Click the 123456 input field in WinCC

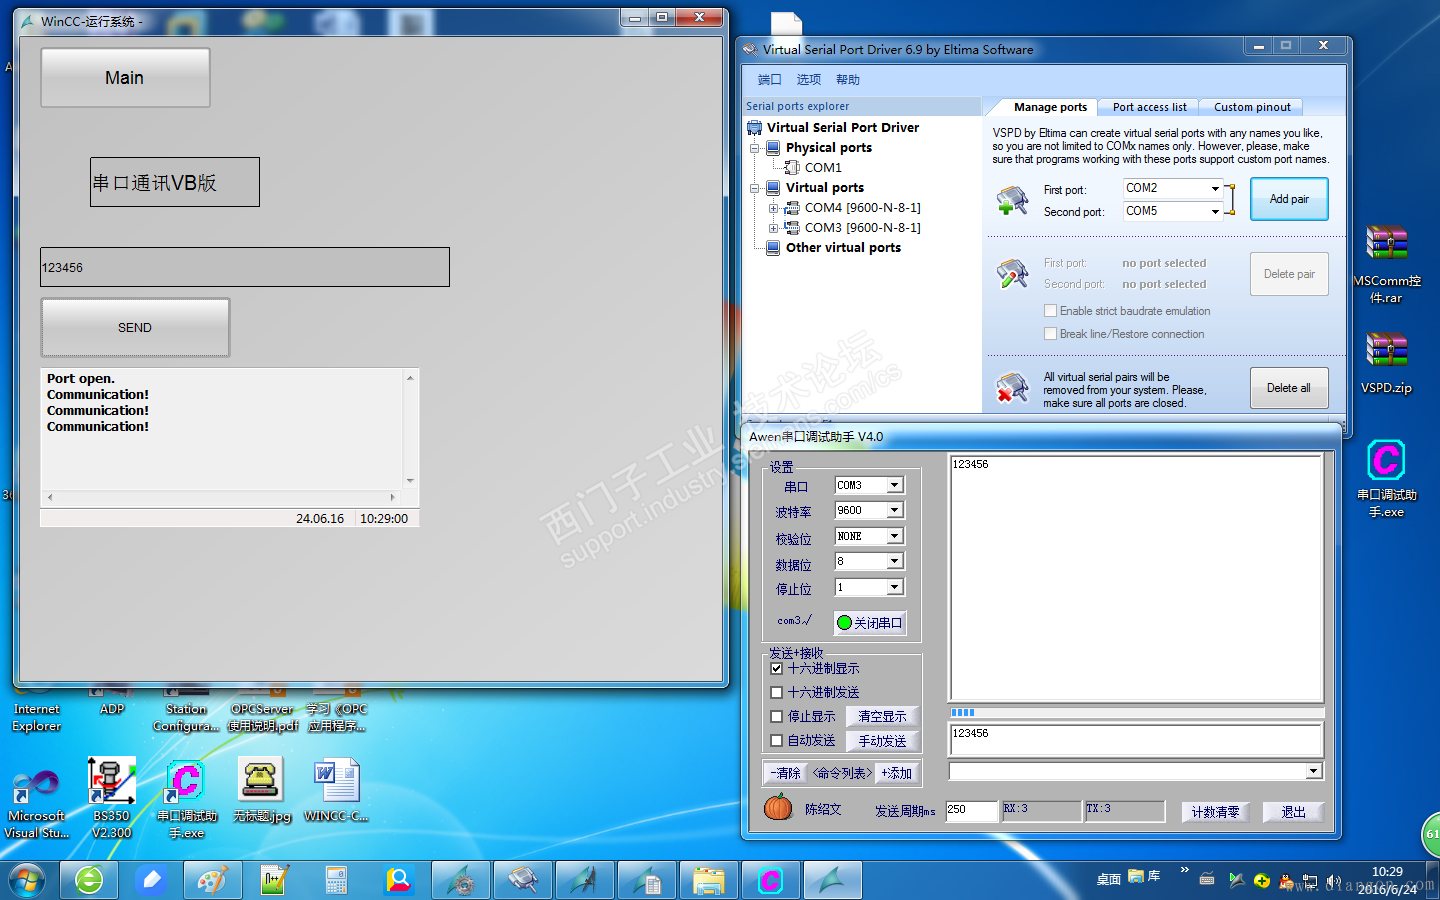pyautogui.click(x=245, y=267)
